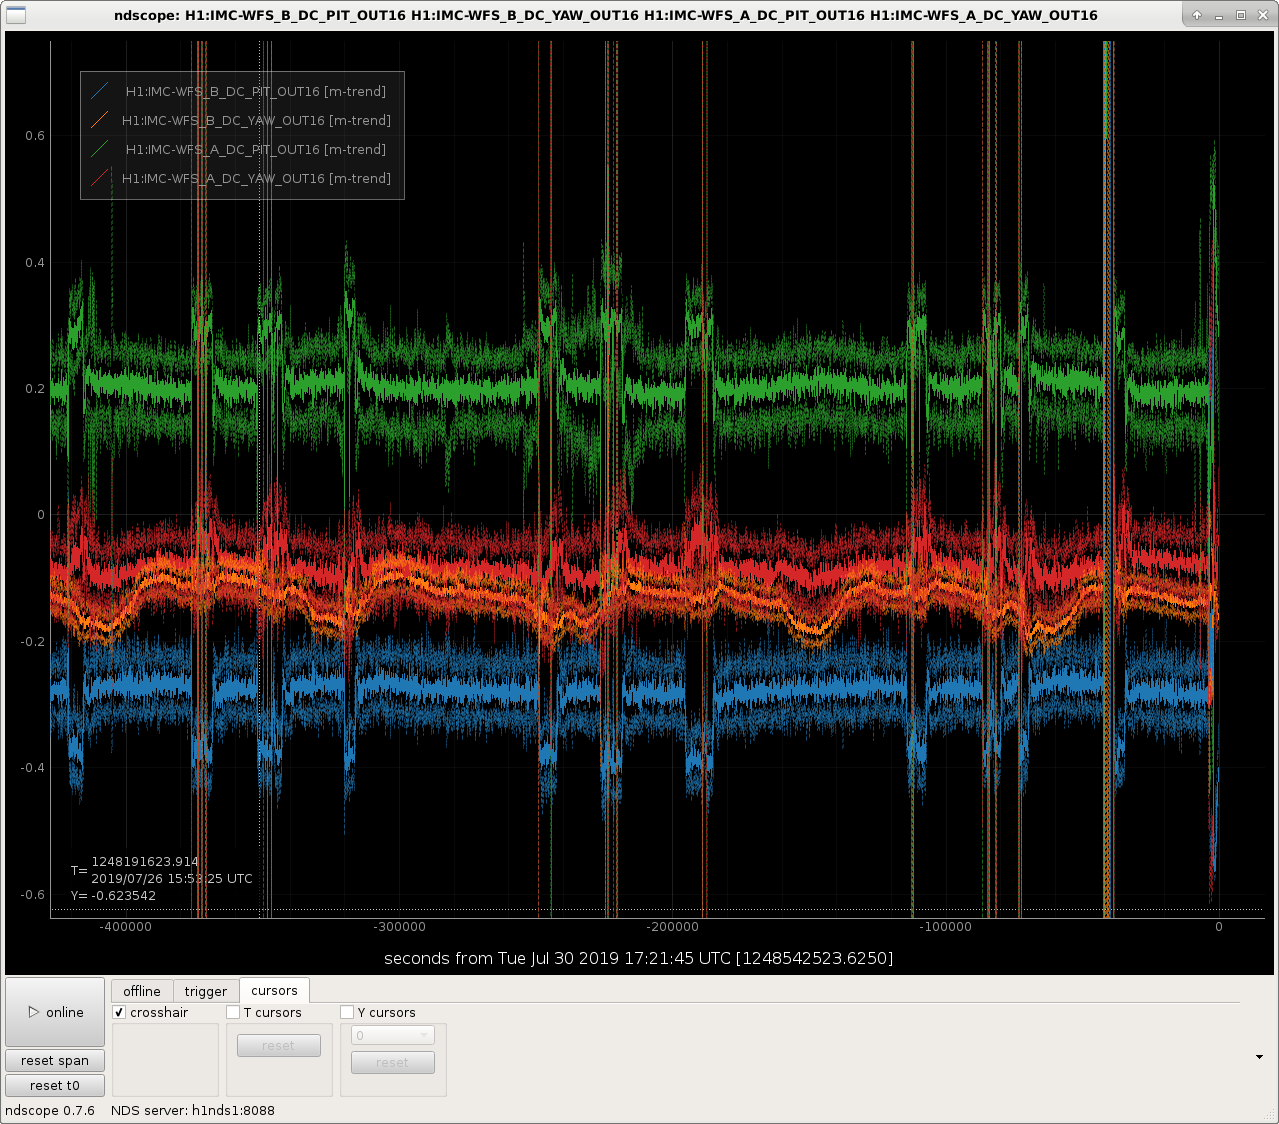The width and height of the screenshot is (1279, 1124).
Task: Click the -300000 x-axis tick label
Action: pos(399,927)
